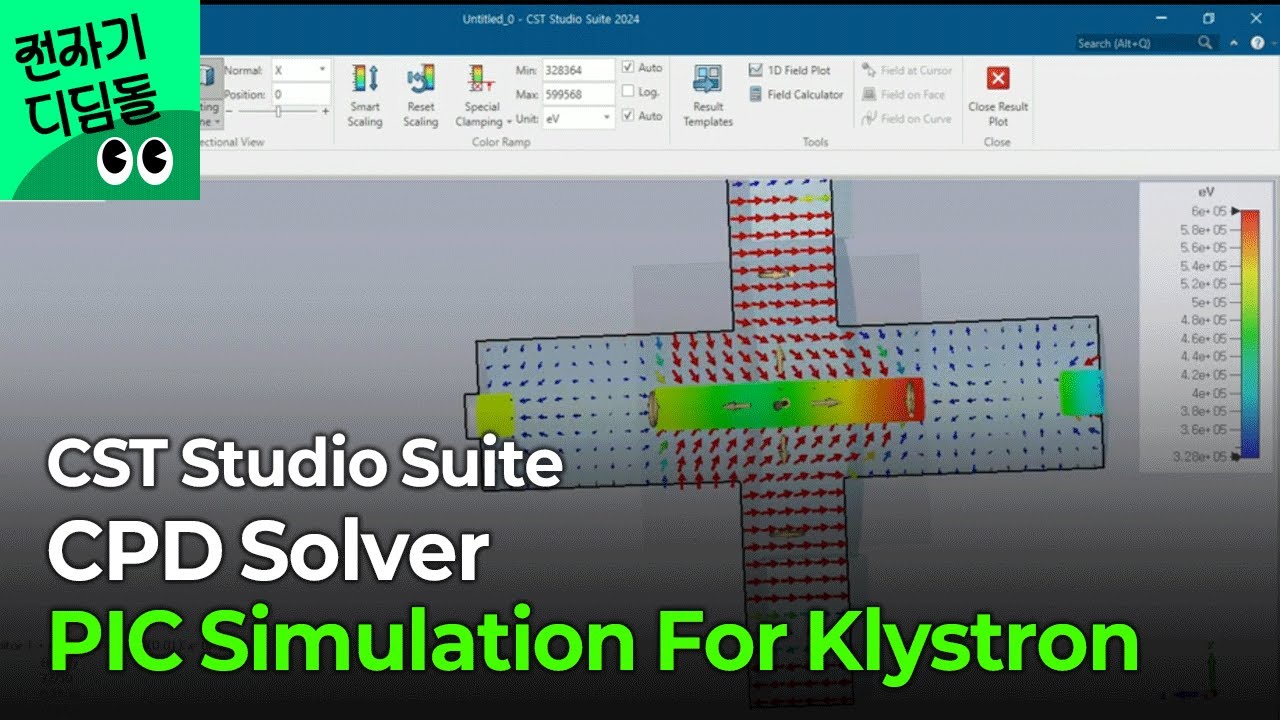Click the minus button of position slider
Screen dimensions: 1280x720
[x=228, y=112]
